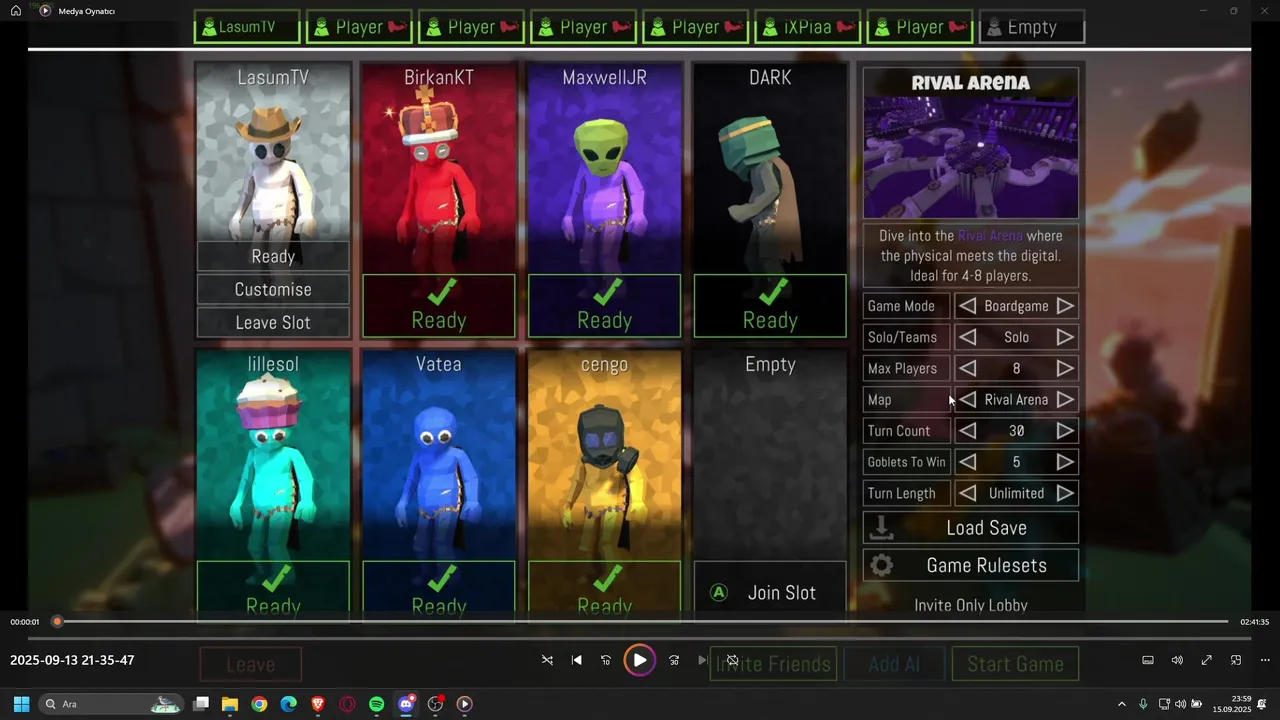The width and height of the screenshot is (1280, 720).
Task: Expand the hidden system tray icons chevron
Action: pos(1121,704)
